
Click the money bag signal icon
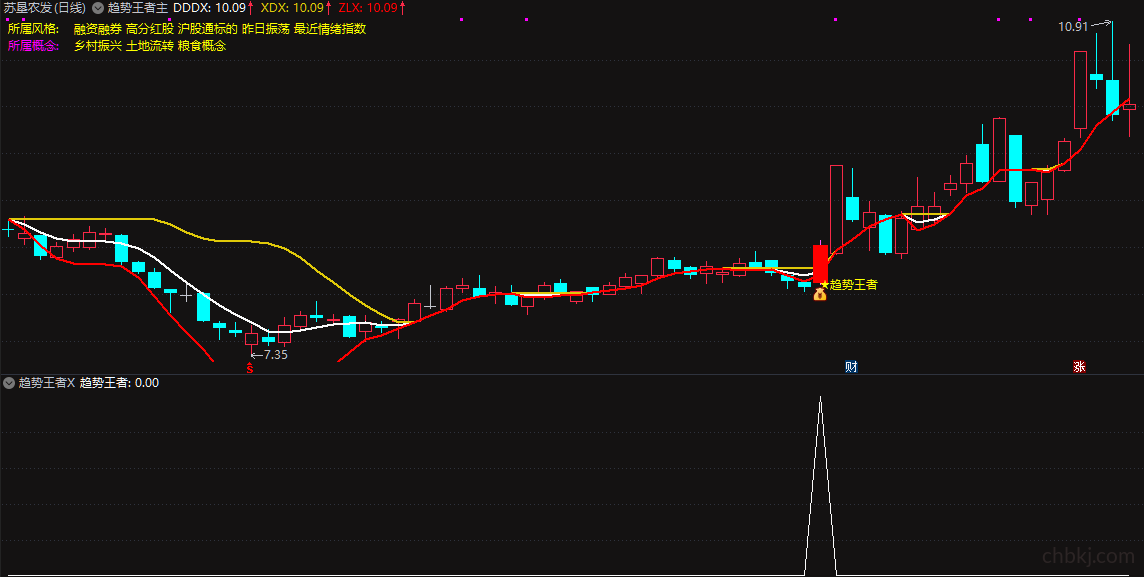[820, 294]
